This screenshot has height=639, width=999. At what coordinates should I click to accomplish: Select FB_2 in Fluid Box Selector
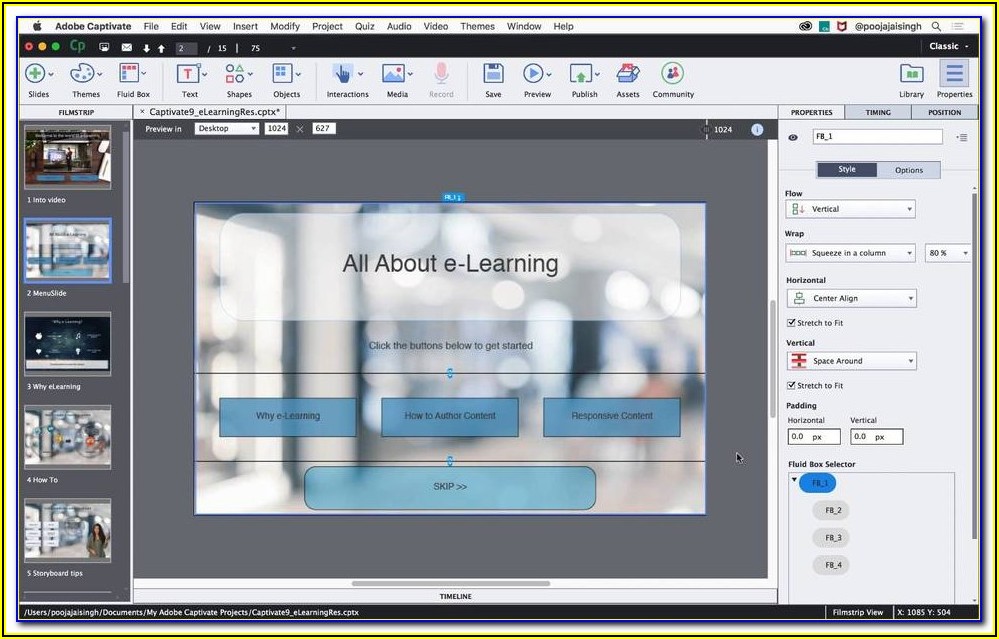pyautogui.click(x=832, y=510)
